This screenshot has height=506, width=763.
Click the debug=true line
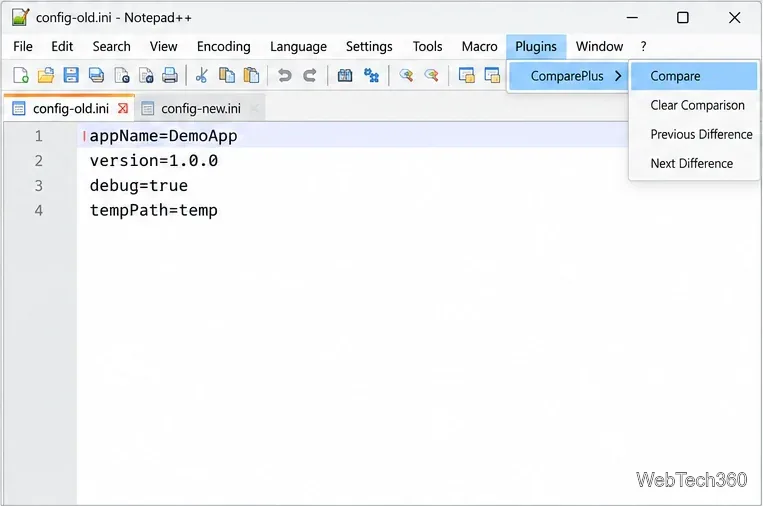tap(139, 185)
